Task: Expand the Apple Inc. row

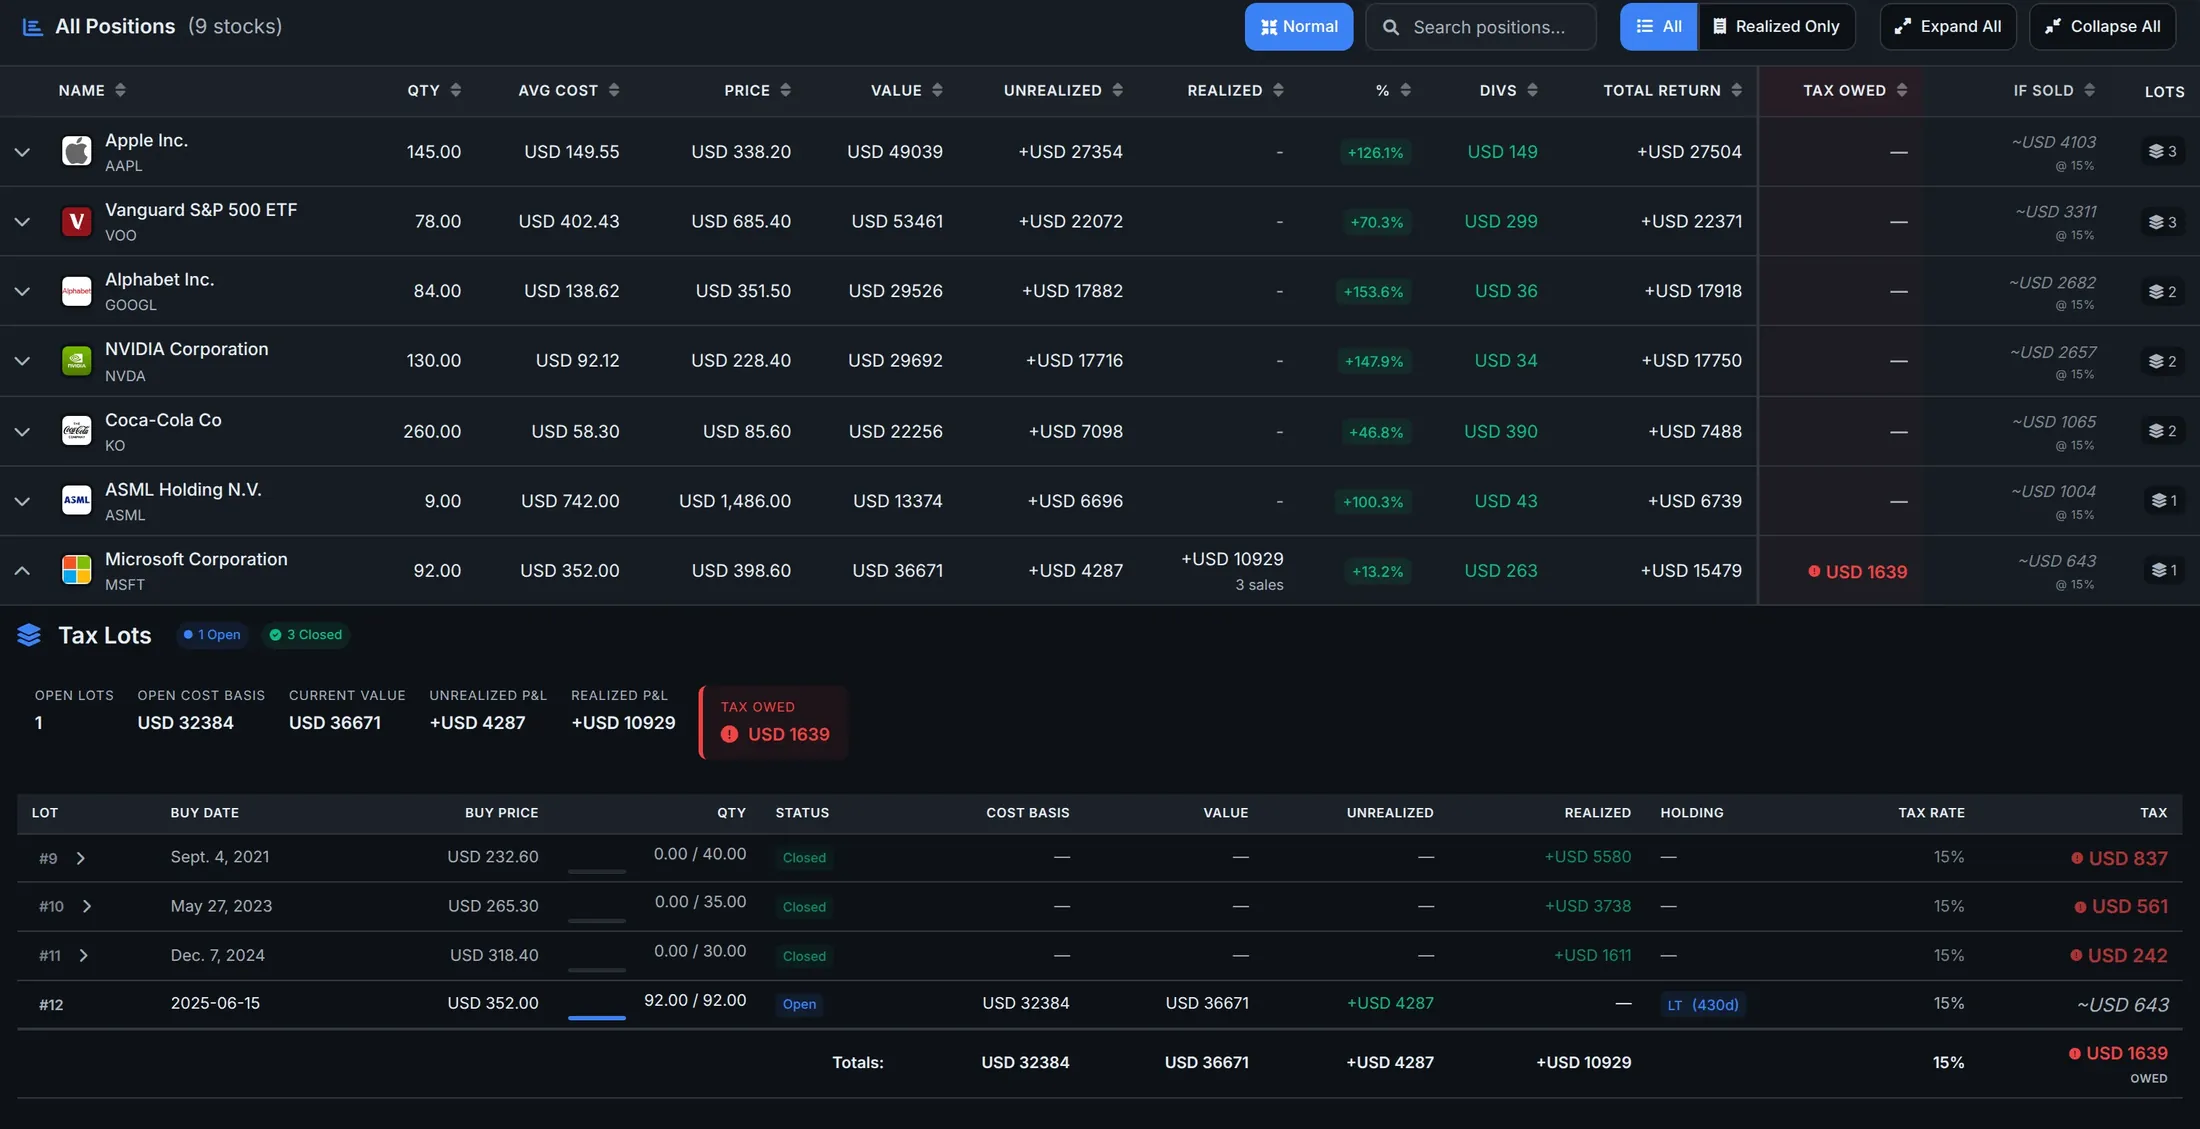Action: click(22, 152)
